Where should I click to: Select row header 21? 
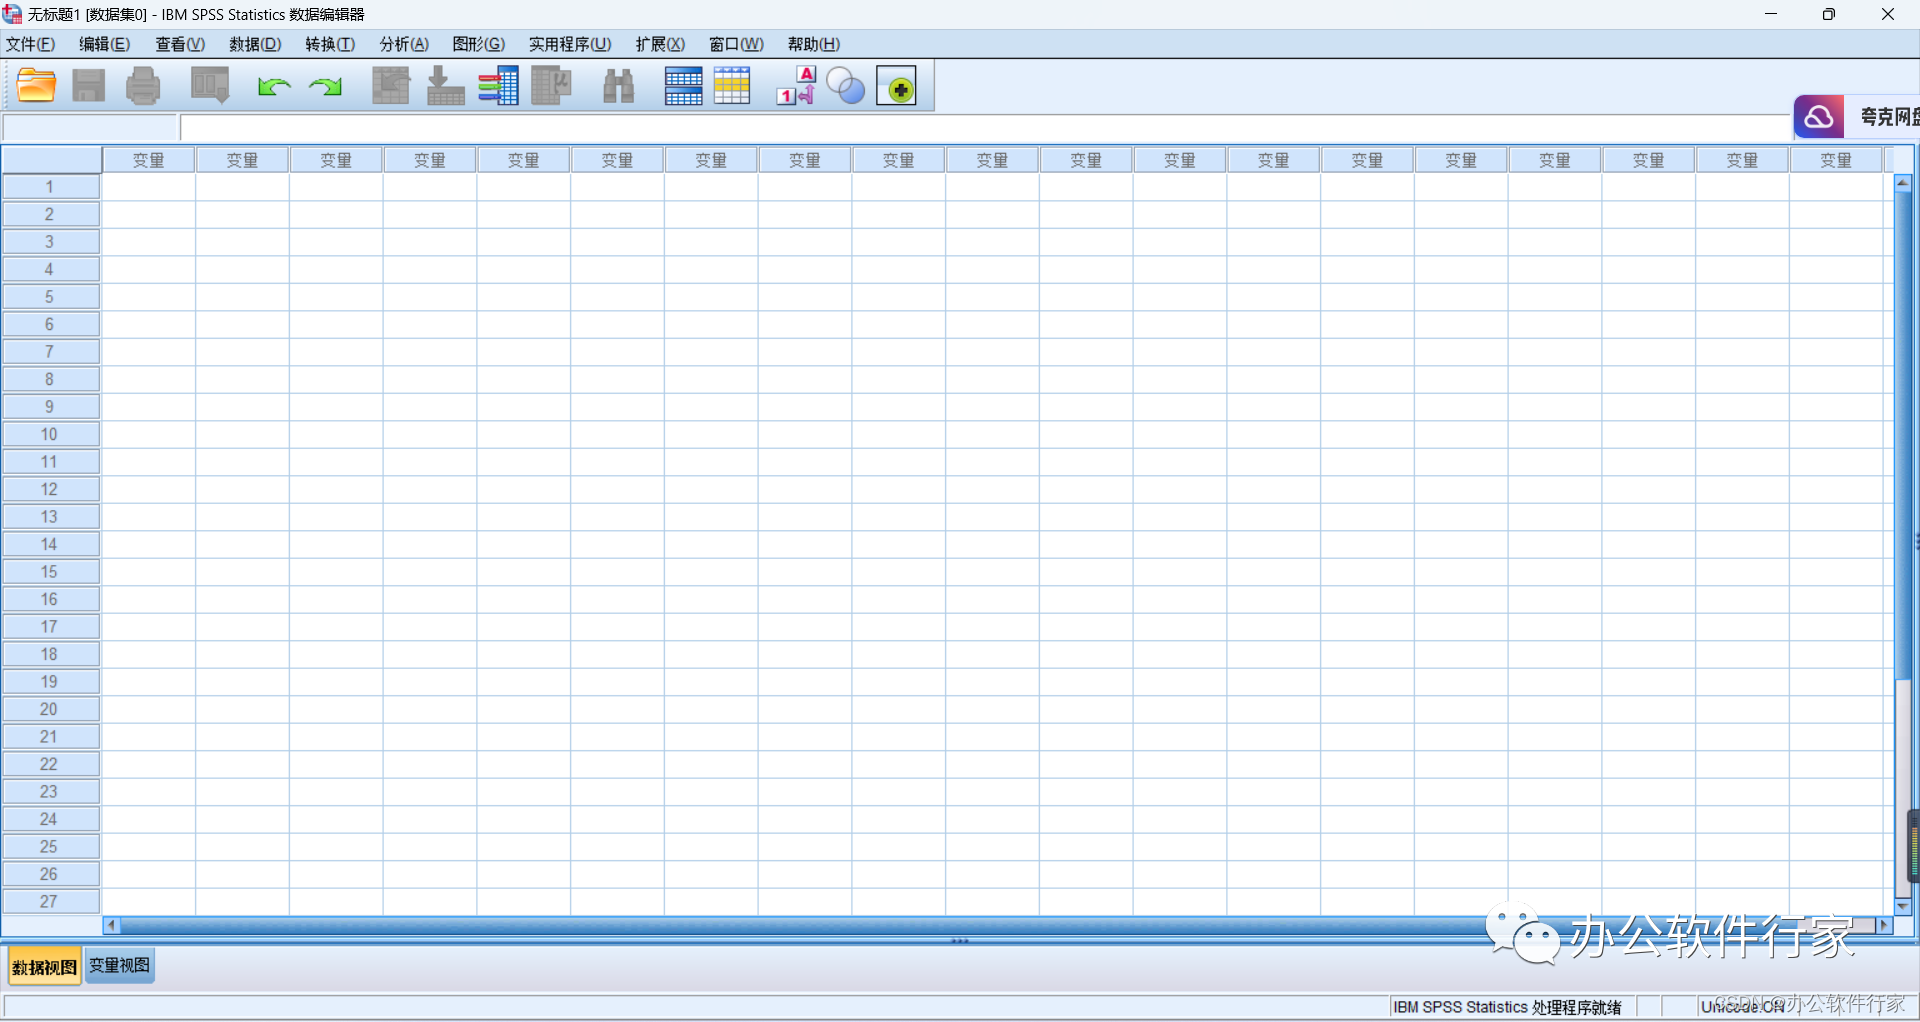coord(50,737)
